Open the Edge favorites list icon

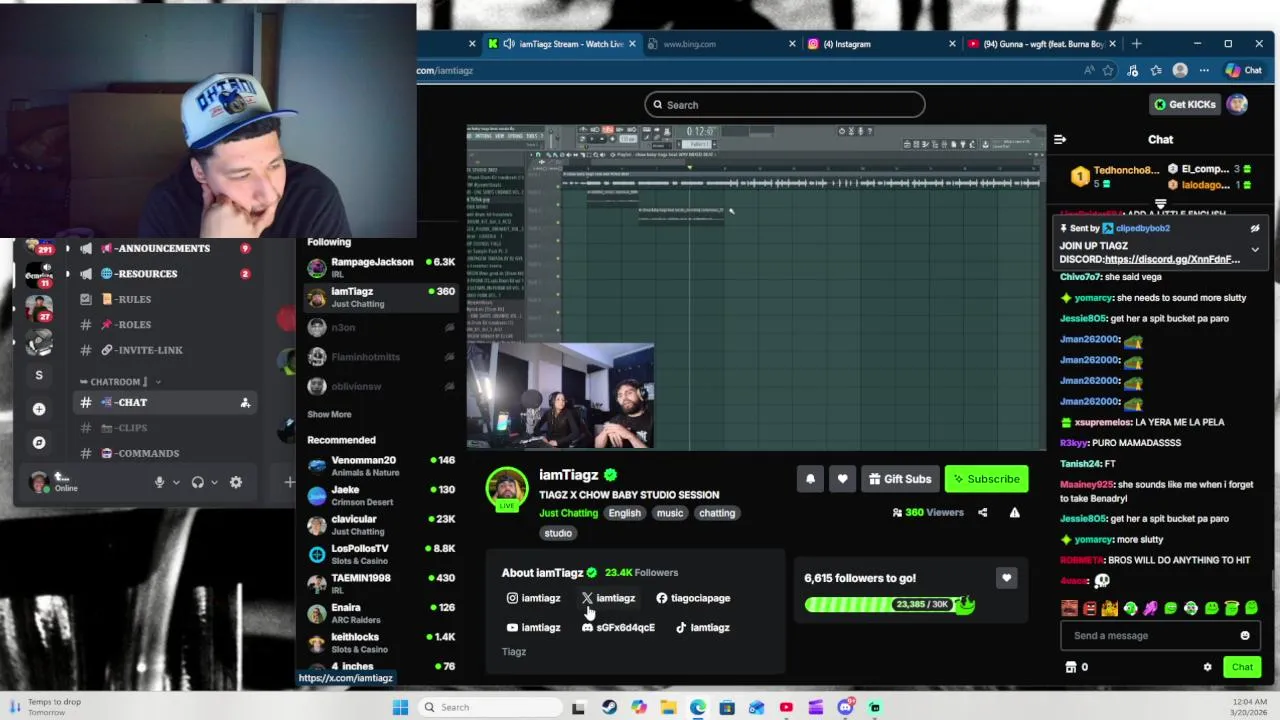click(x=1156, y=70)
